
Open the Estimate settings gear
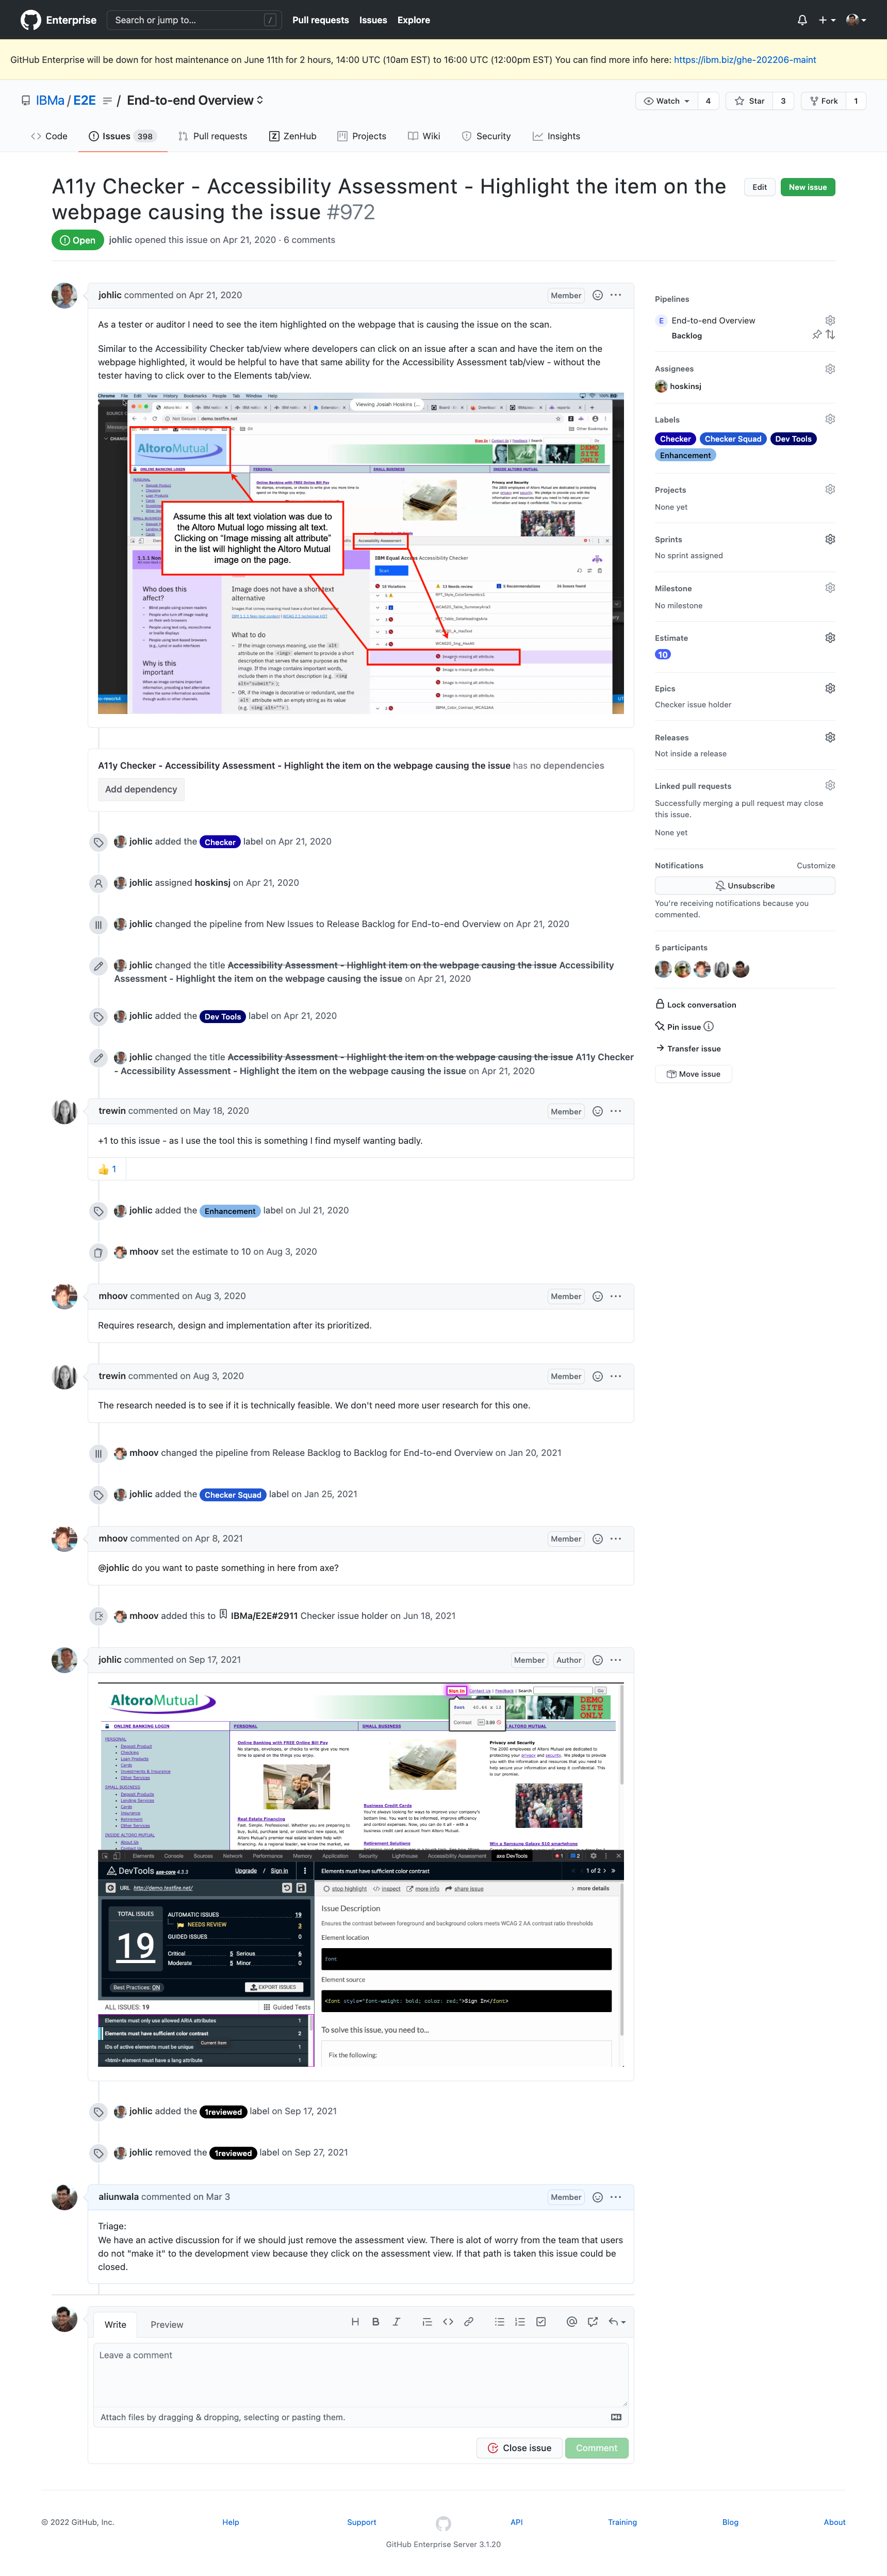point(830,637)
